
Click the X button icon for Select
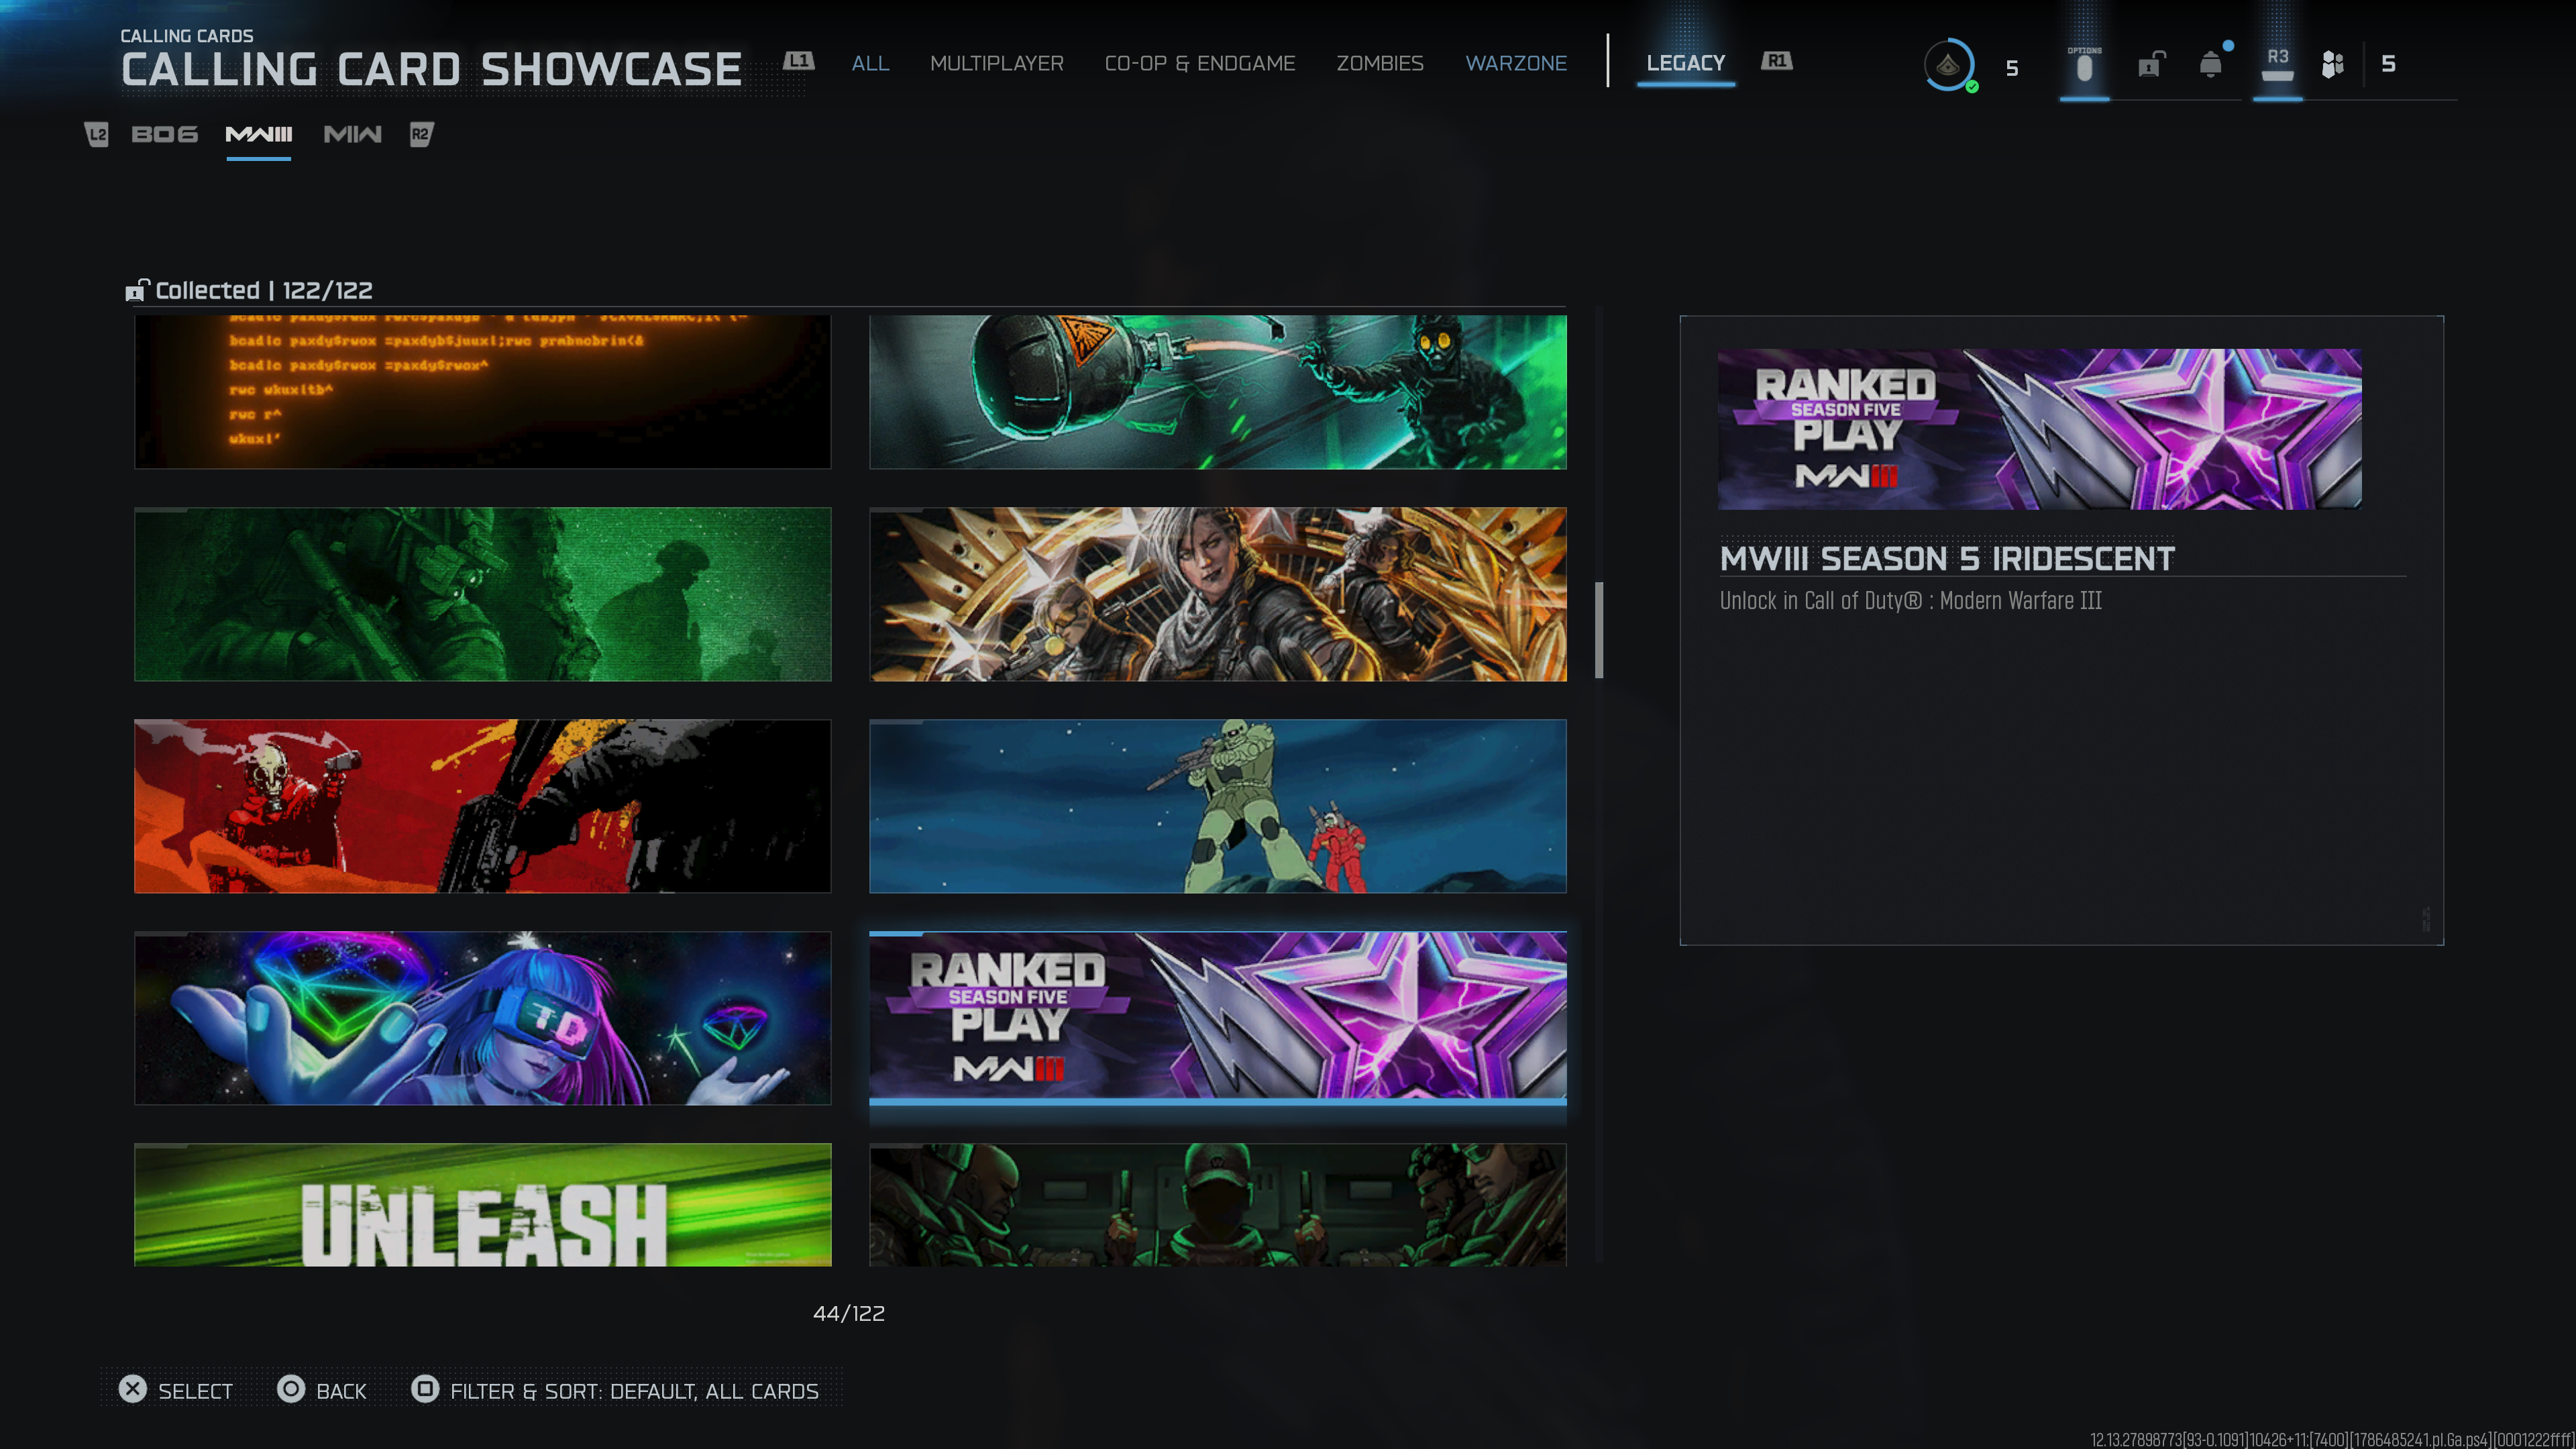pos(133,1389)
